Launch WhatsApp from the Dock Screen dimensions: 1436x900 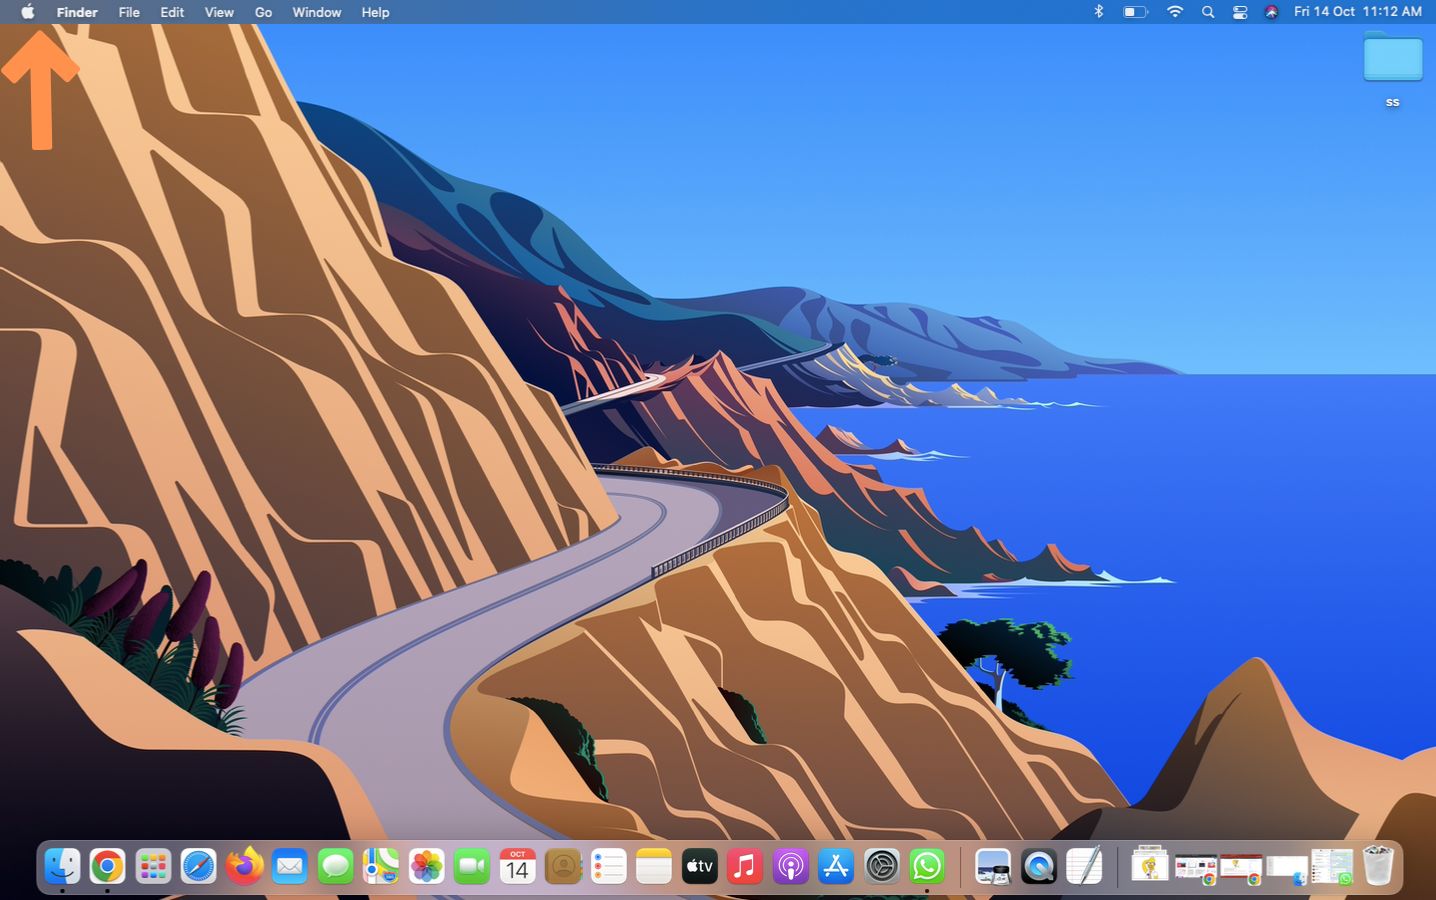[927, 866]
